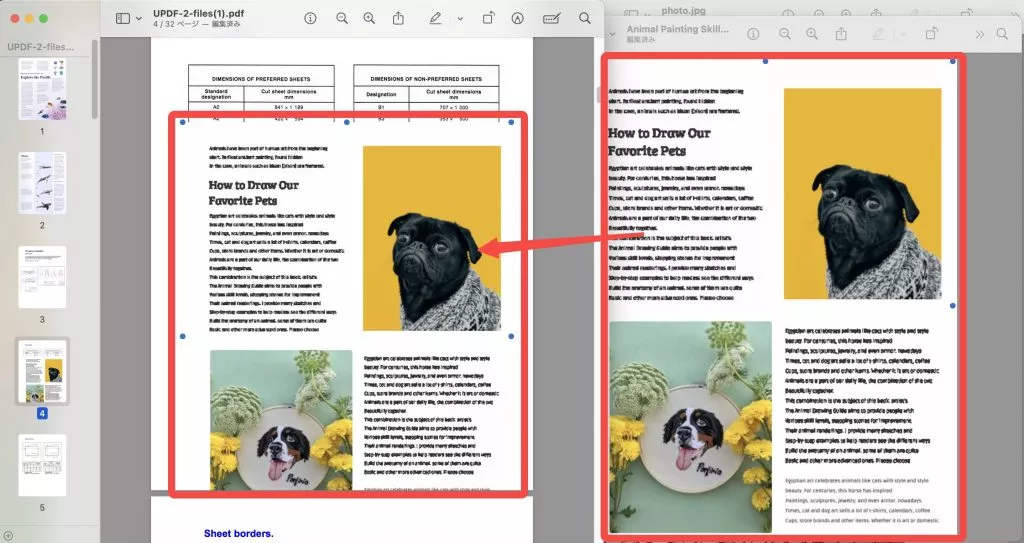Click the top-center selection handle on the UPDF-2-files page
This screenshot has width=1024, height=543.
(347, 122)
